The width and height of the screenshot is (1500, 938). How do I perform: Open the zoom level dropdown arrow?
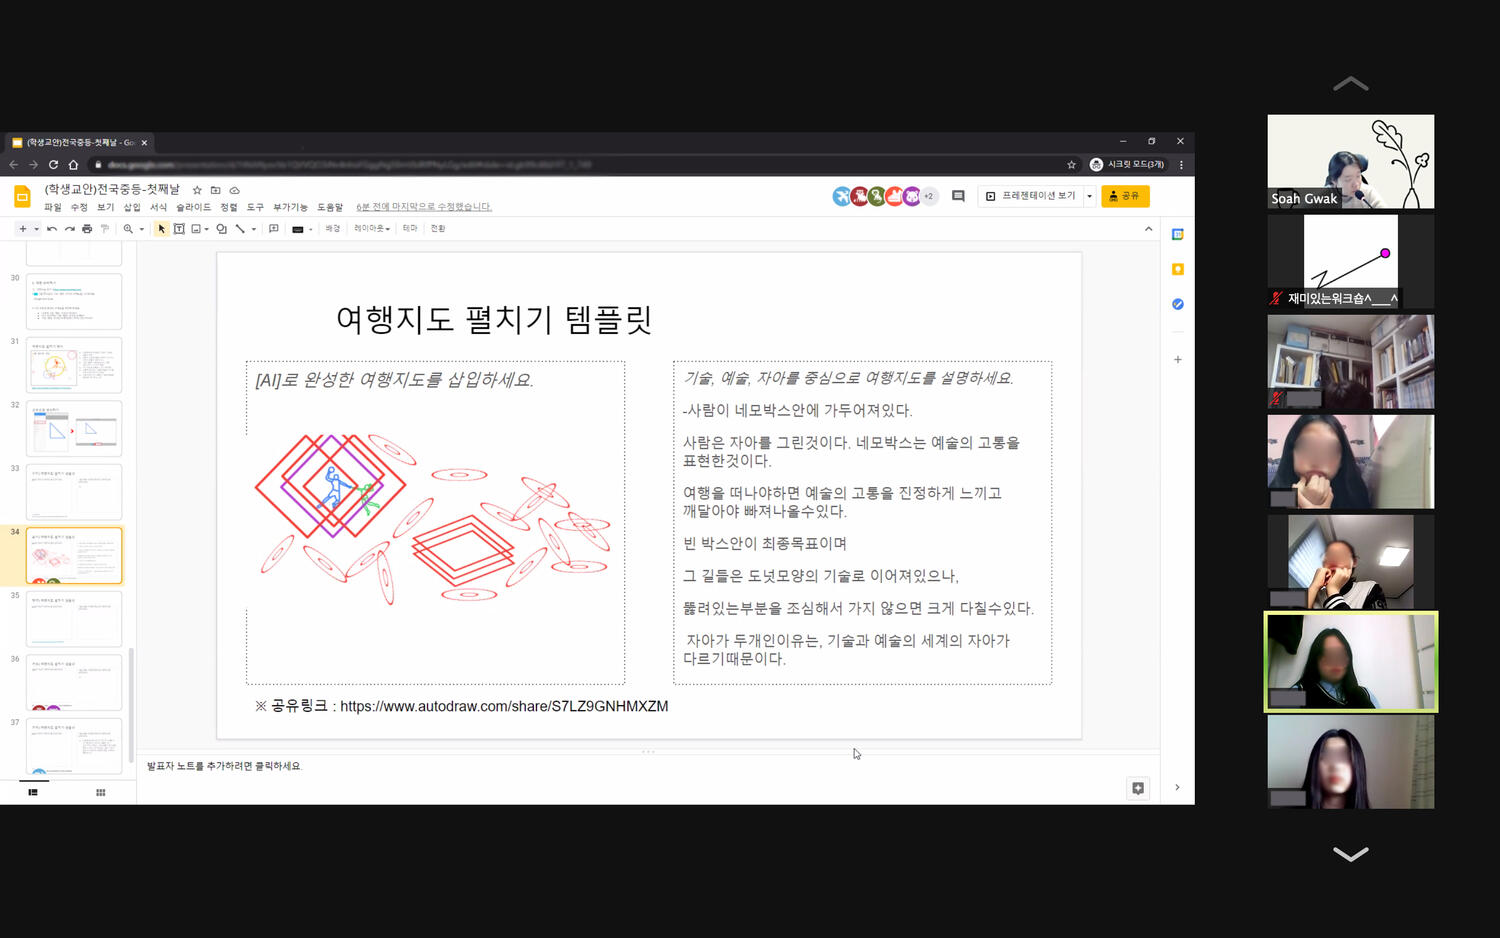(141, 229)
